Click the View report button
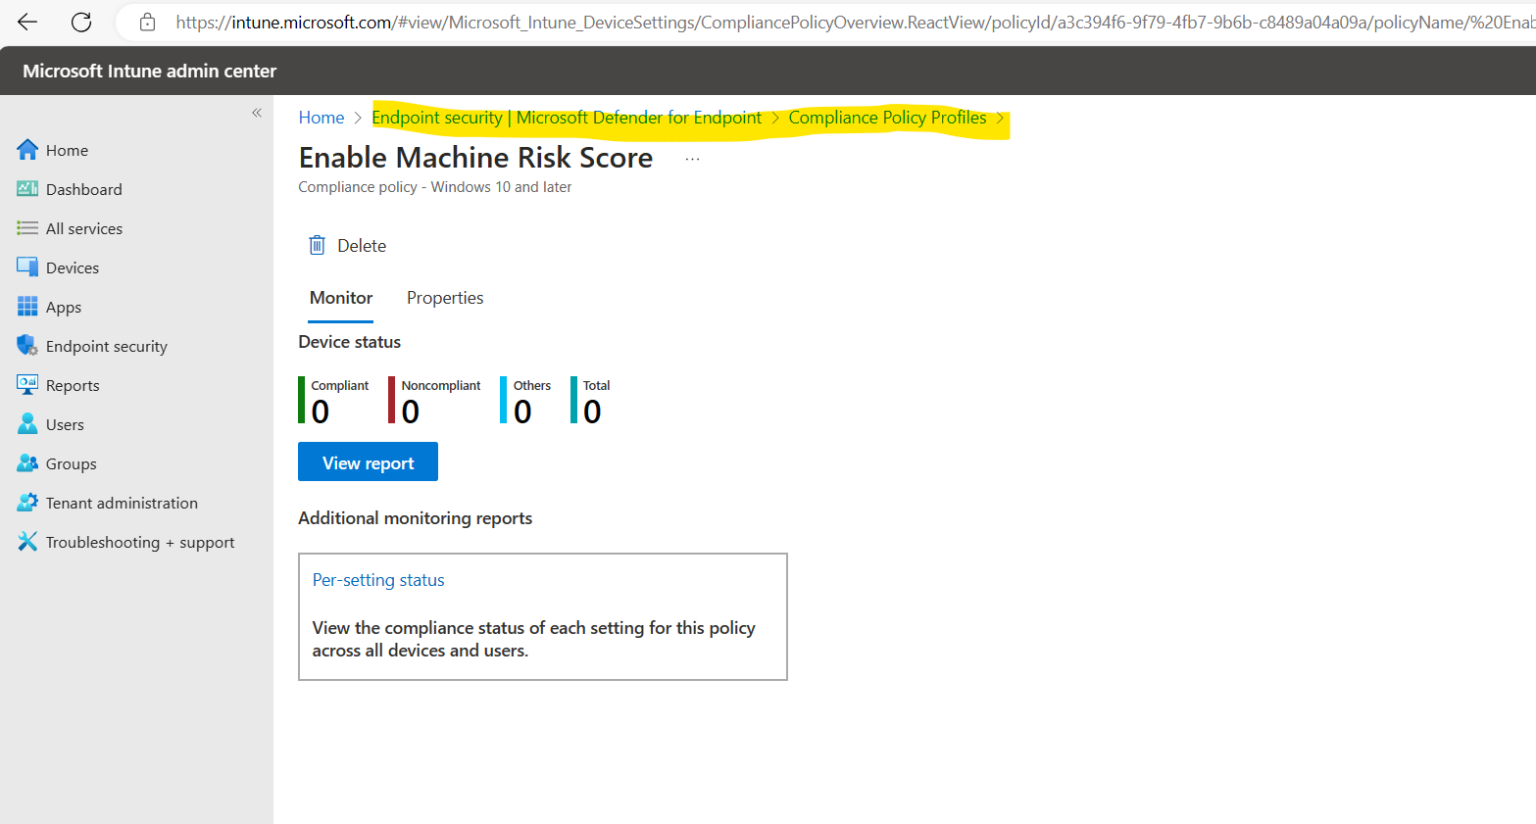1536x824 pixels. (367, 461)
